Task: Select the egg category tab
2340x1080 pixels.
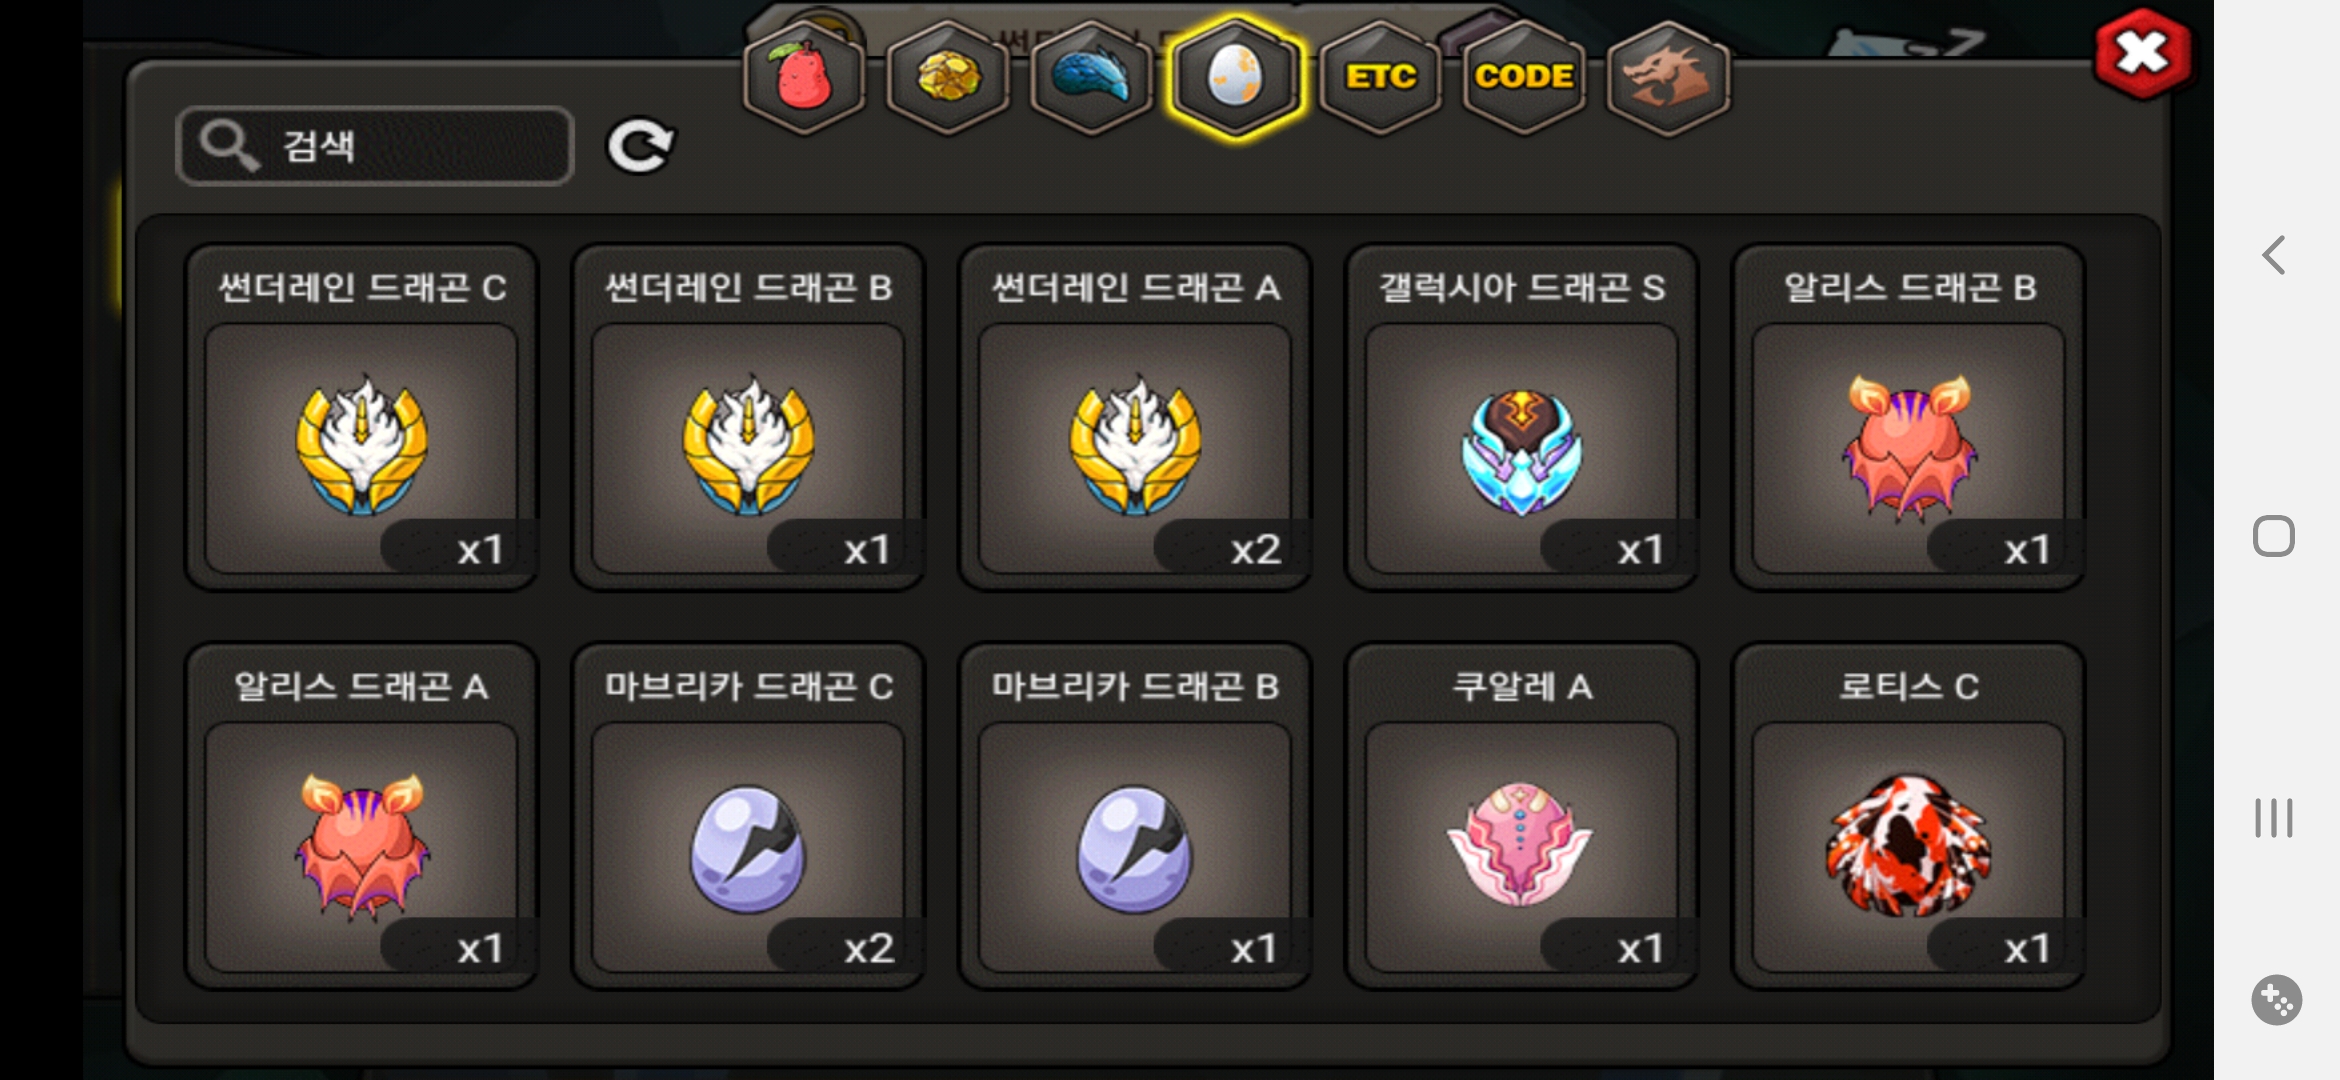Action: coord(1236,77)
